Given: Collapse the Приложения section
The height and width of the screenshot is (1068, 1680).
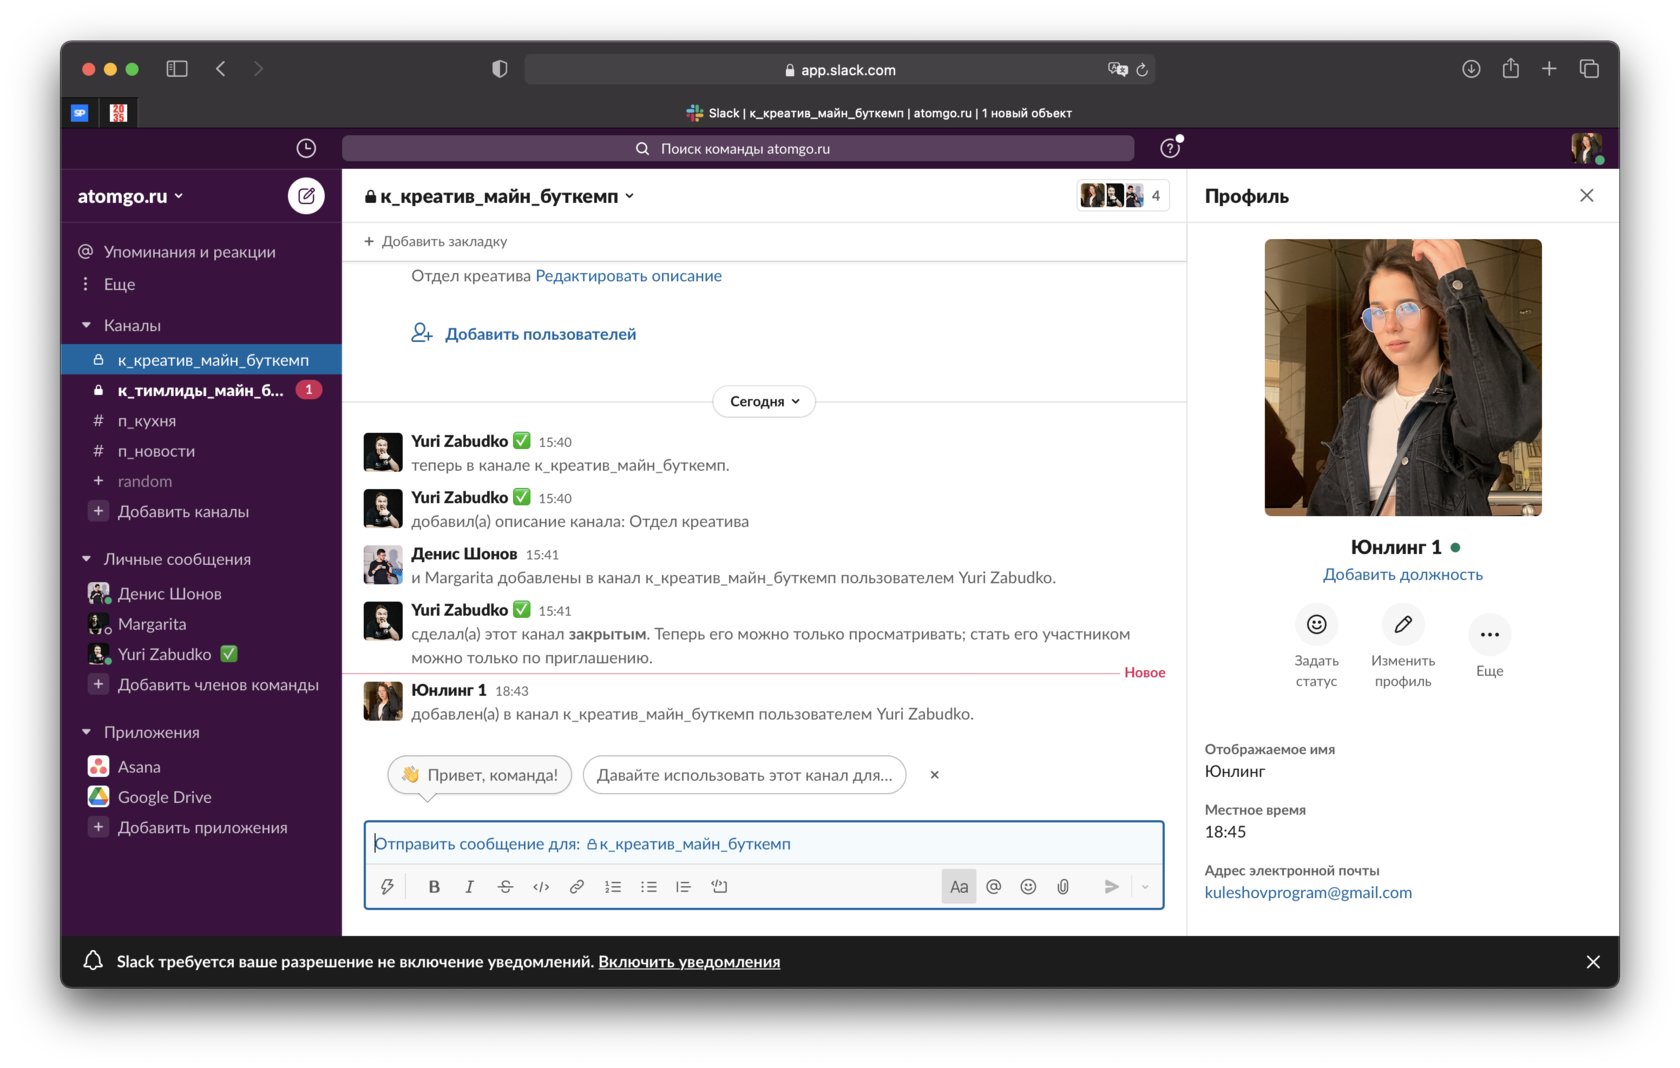Looking at the screenshot, I should click(x=86, y=732).
